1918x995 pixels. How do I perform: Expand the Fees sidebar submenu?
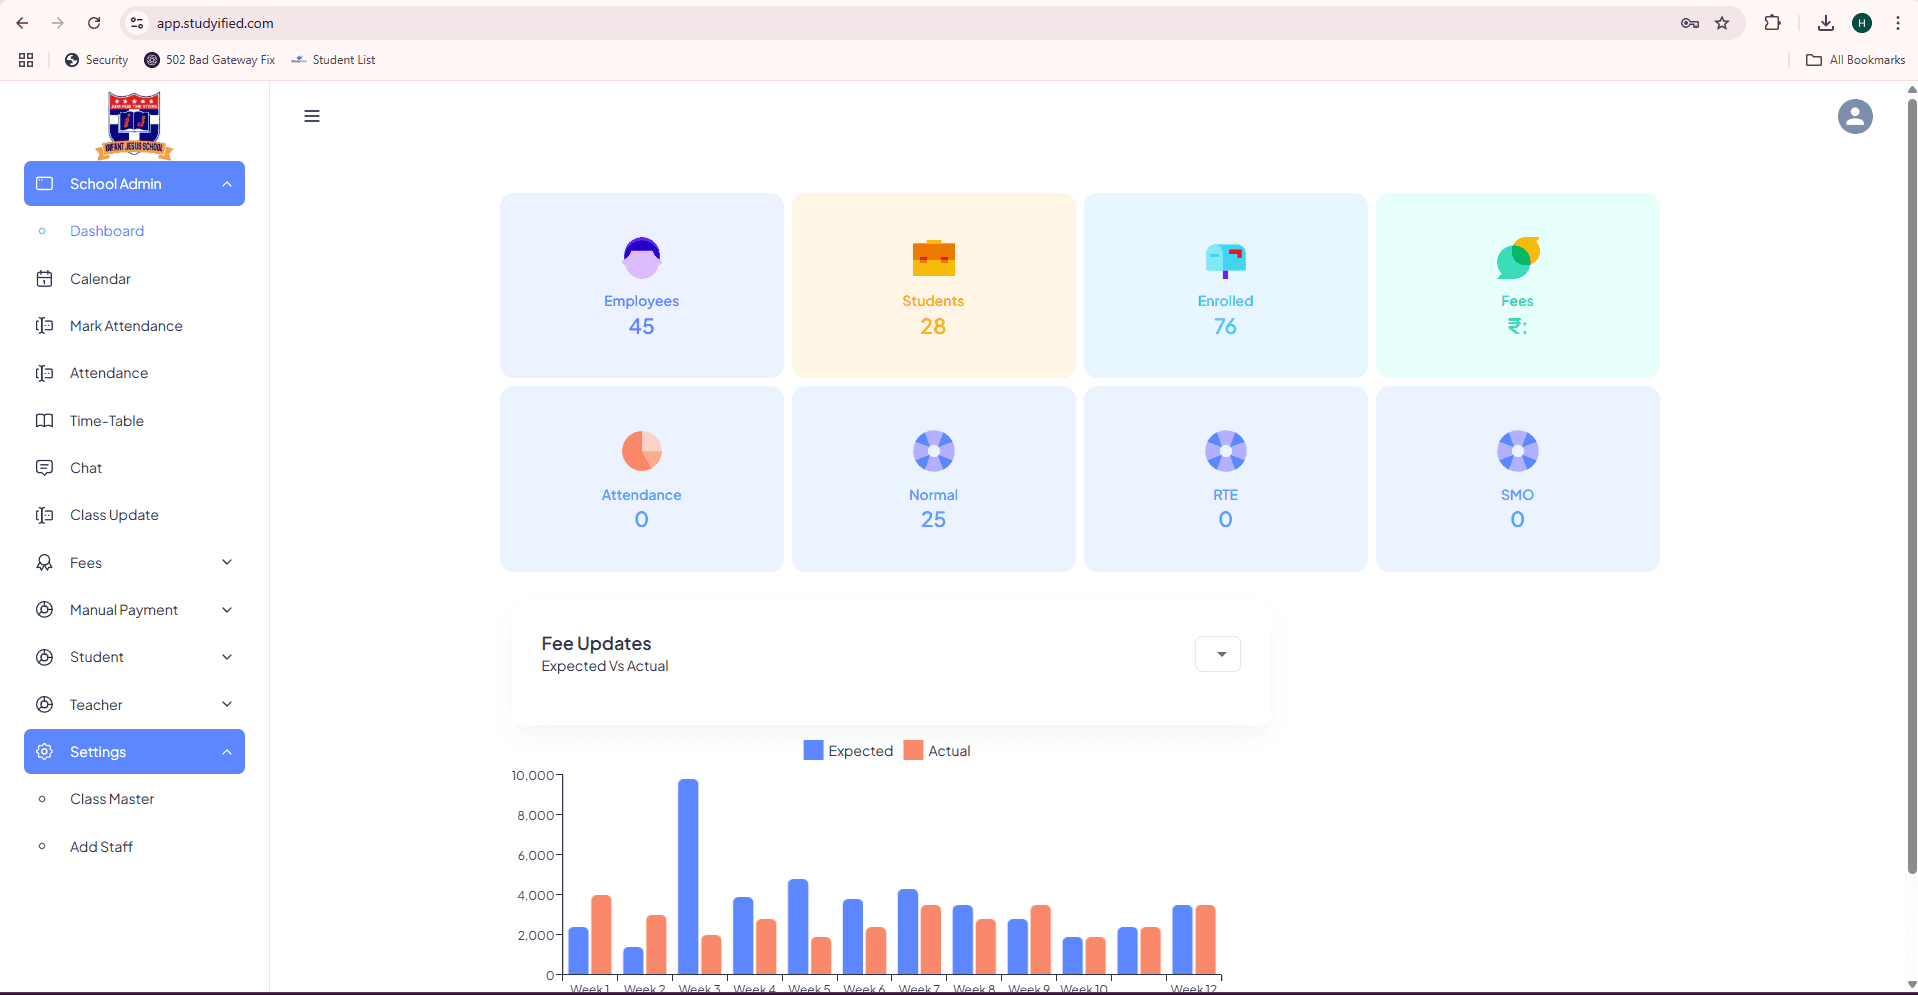click(134, 563)
